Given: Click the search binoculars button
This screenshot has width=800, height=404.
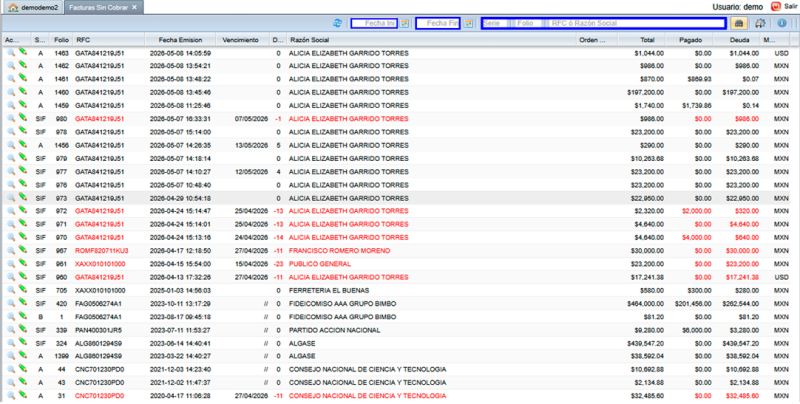Looking at the screenshot, I should (x=738, y=23).
